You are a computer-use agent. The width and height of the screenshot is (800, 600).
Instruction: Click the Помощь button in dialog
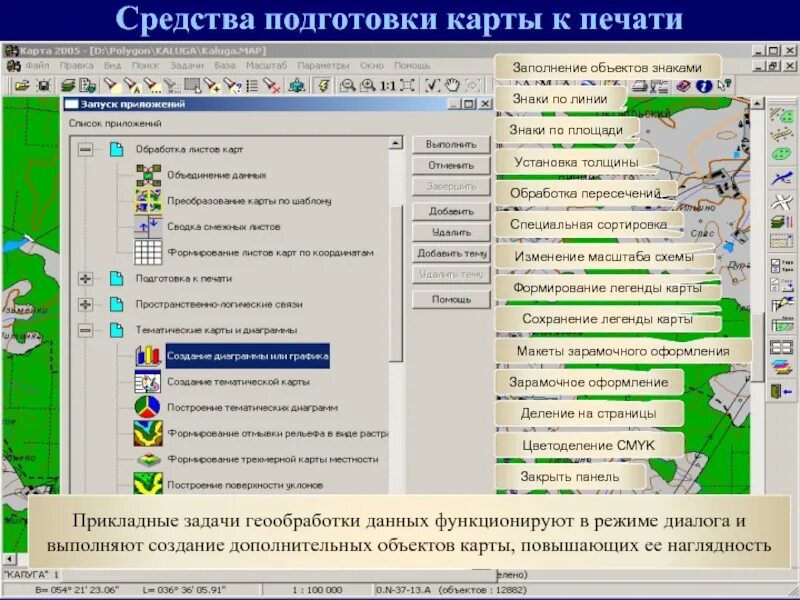pos(451,299)
